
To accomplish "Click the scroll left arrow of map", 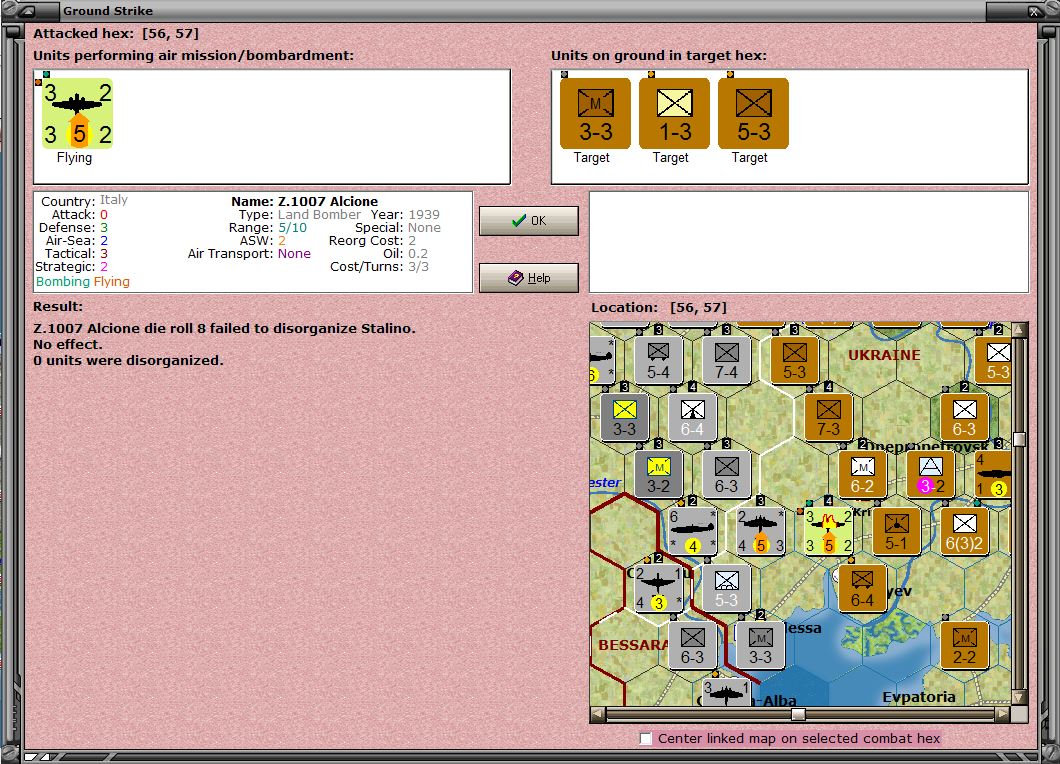I will coord(598,714).
